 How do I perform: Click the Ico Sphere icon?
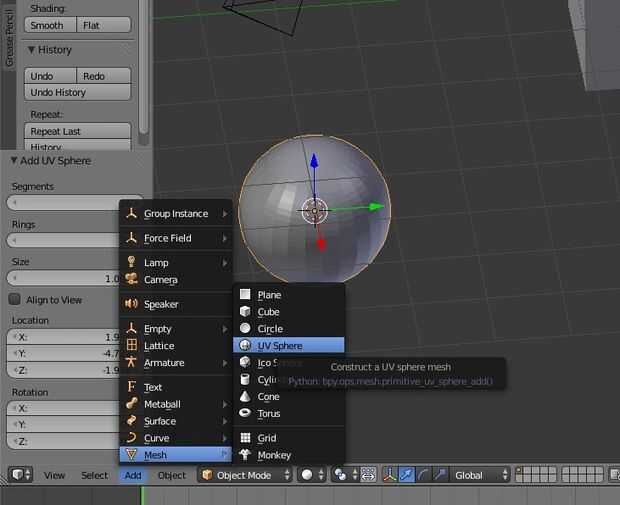point(245,362)
